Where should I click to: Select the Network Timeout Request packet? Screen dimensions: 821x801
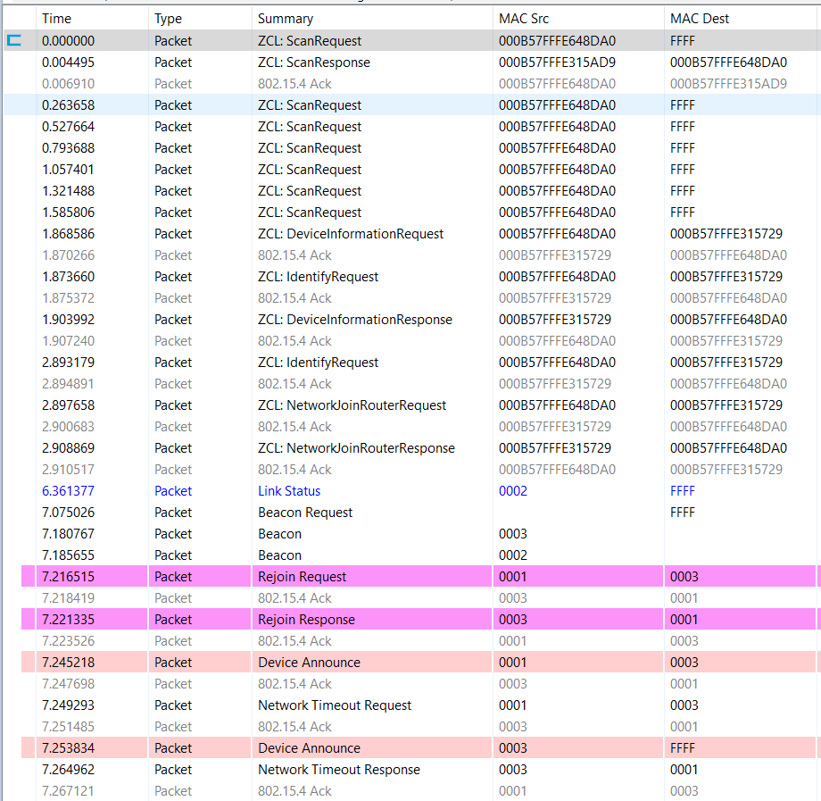334,705
